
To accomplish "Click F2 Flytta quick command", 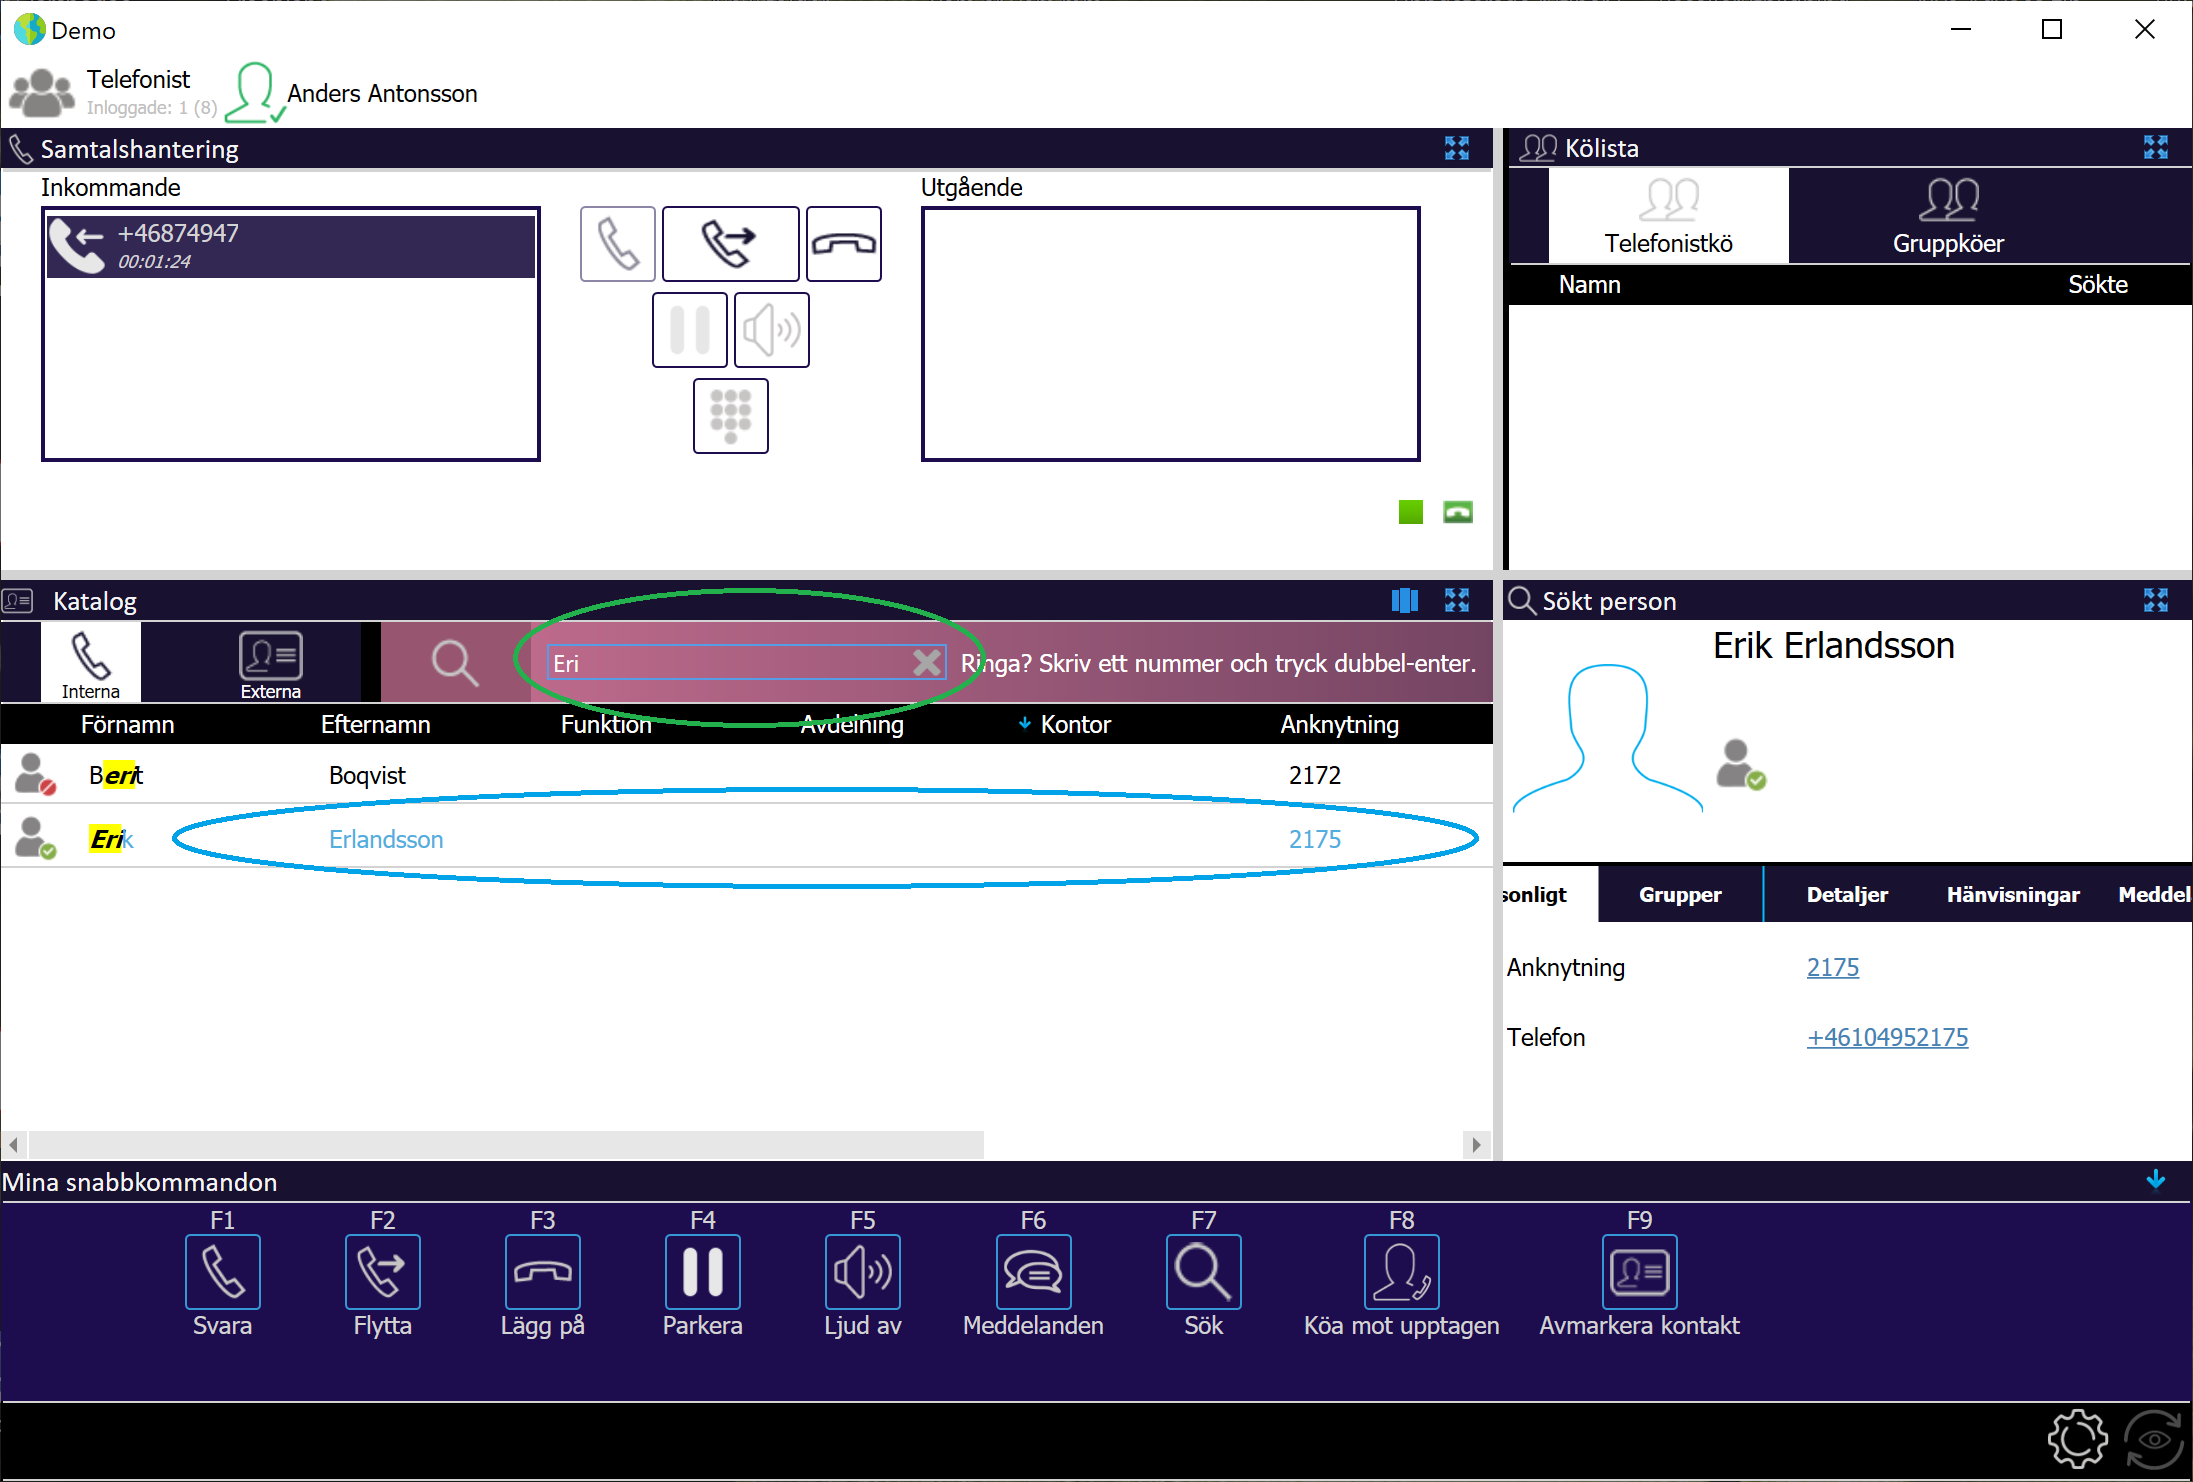I will coord(382,1271).
